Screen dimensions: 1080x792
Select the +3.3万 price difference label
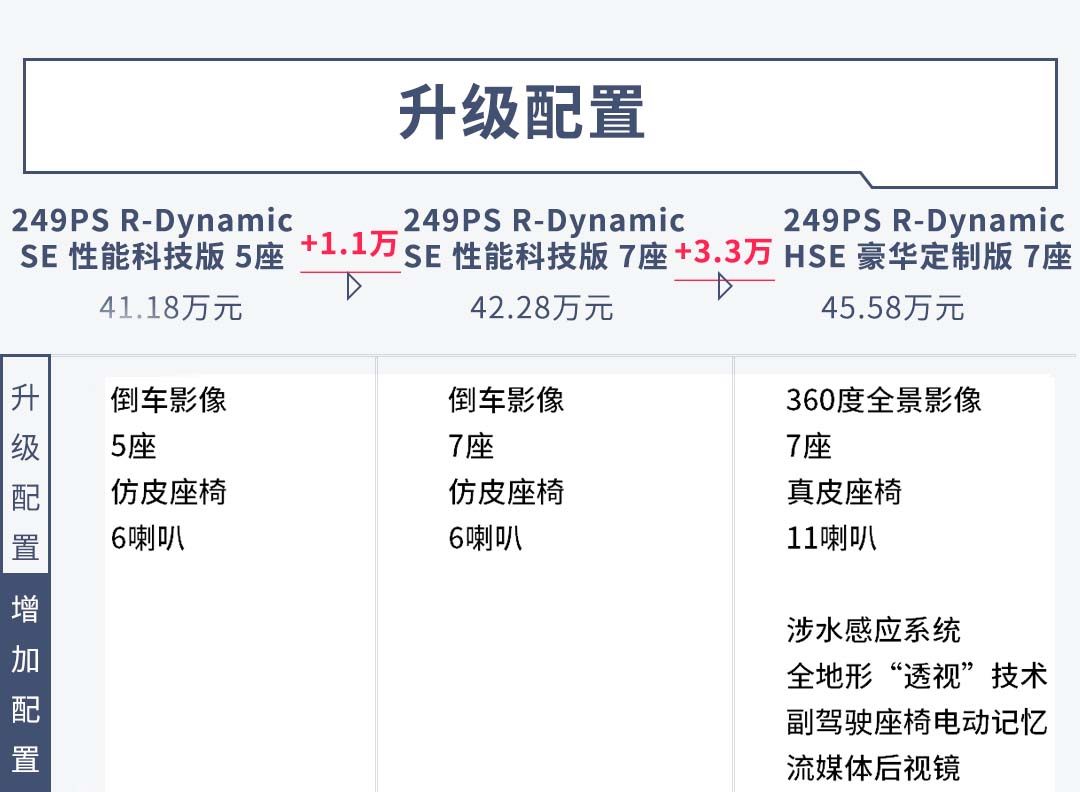tap(722, 251)
